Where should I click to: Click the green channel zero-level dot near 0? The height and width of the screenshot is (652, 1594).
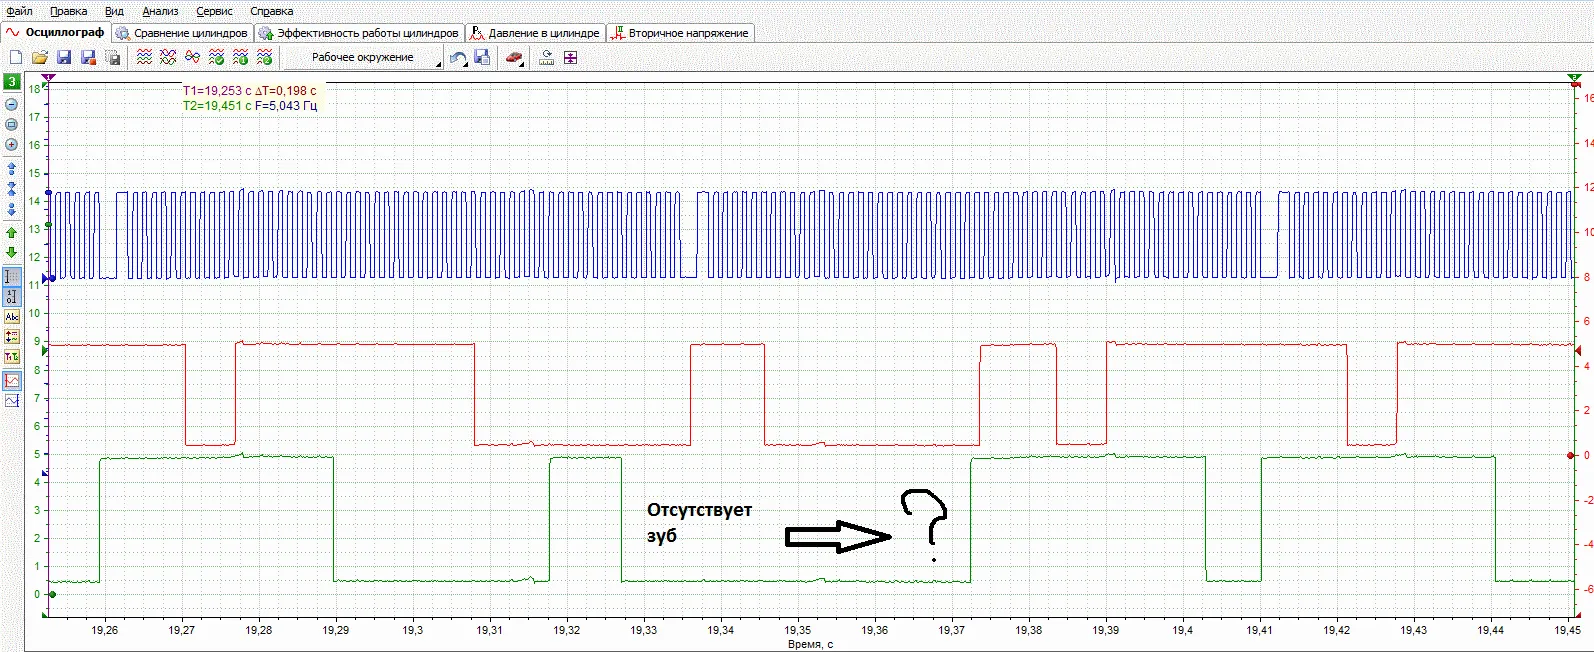click(x=52, y=595)
